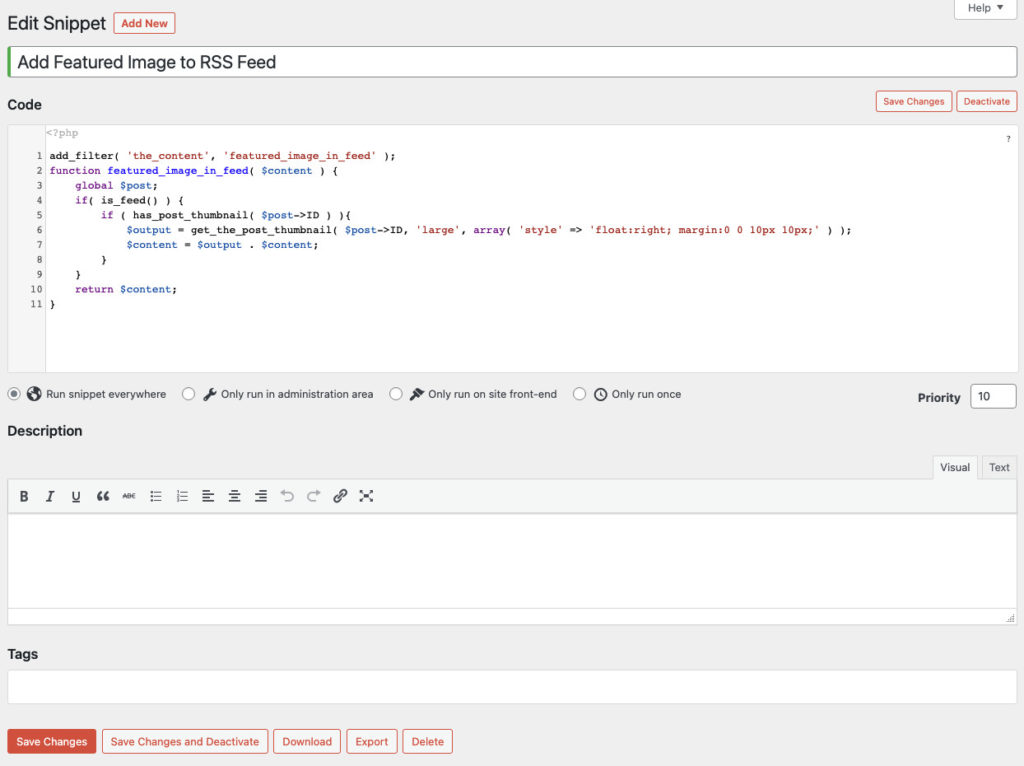The image size is (1024, 766).
Task: Toggle bold formatting in description editor
Action: click(x=24, y=496)
